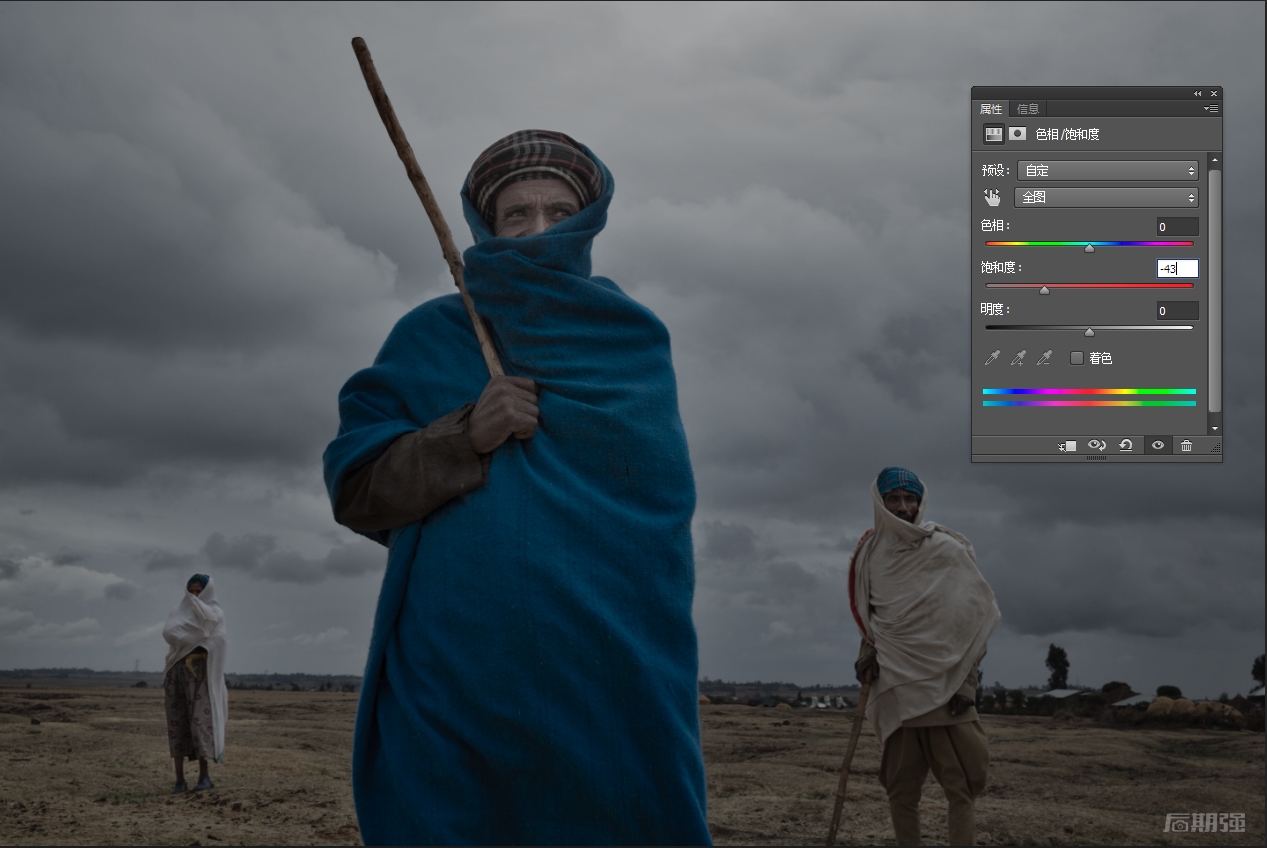
Task: Select the subtract-from-sample eyedropper
Action: (x=1044, y=358)
